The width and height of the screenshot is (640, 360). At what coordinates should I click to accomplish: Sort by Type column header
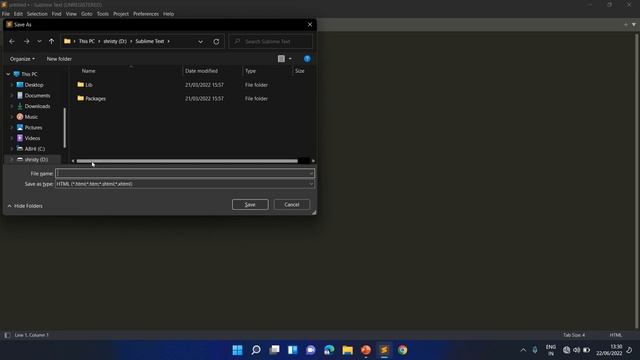[x=250, y=71]
